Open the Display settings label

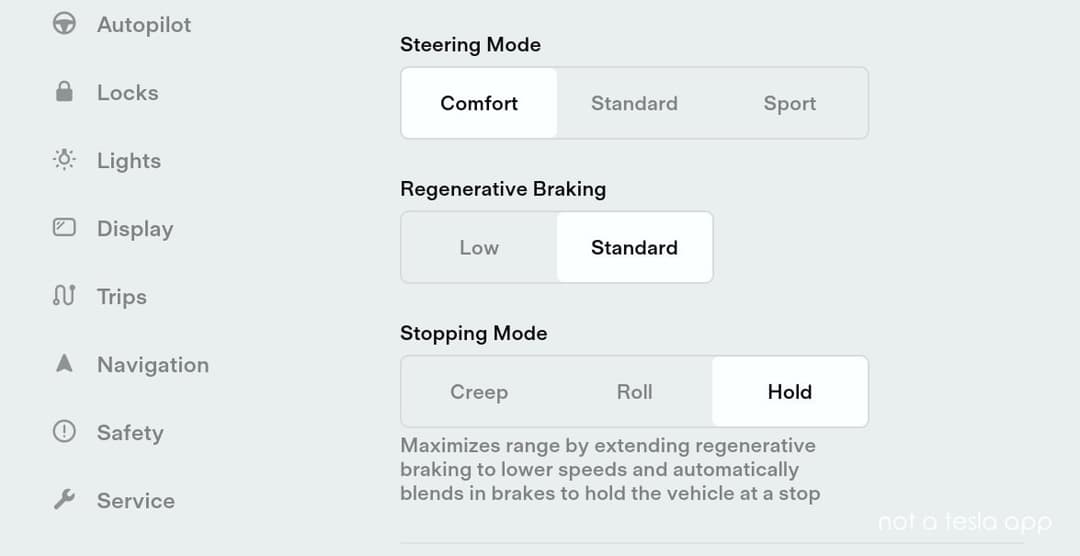135,229
